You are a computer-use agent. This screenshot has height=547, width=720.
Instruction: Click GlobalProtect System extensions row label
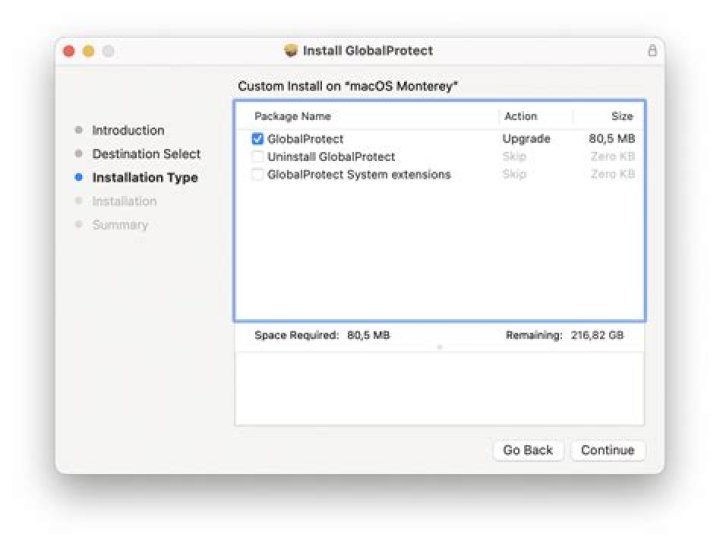(x=359, y=175)
